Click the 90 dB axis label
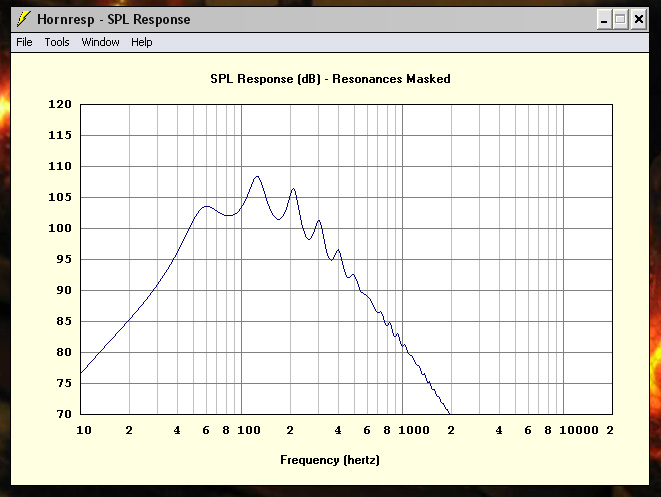This screenshot has height=497, width=661. click(64, 290)
